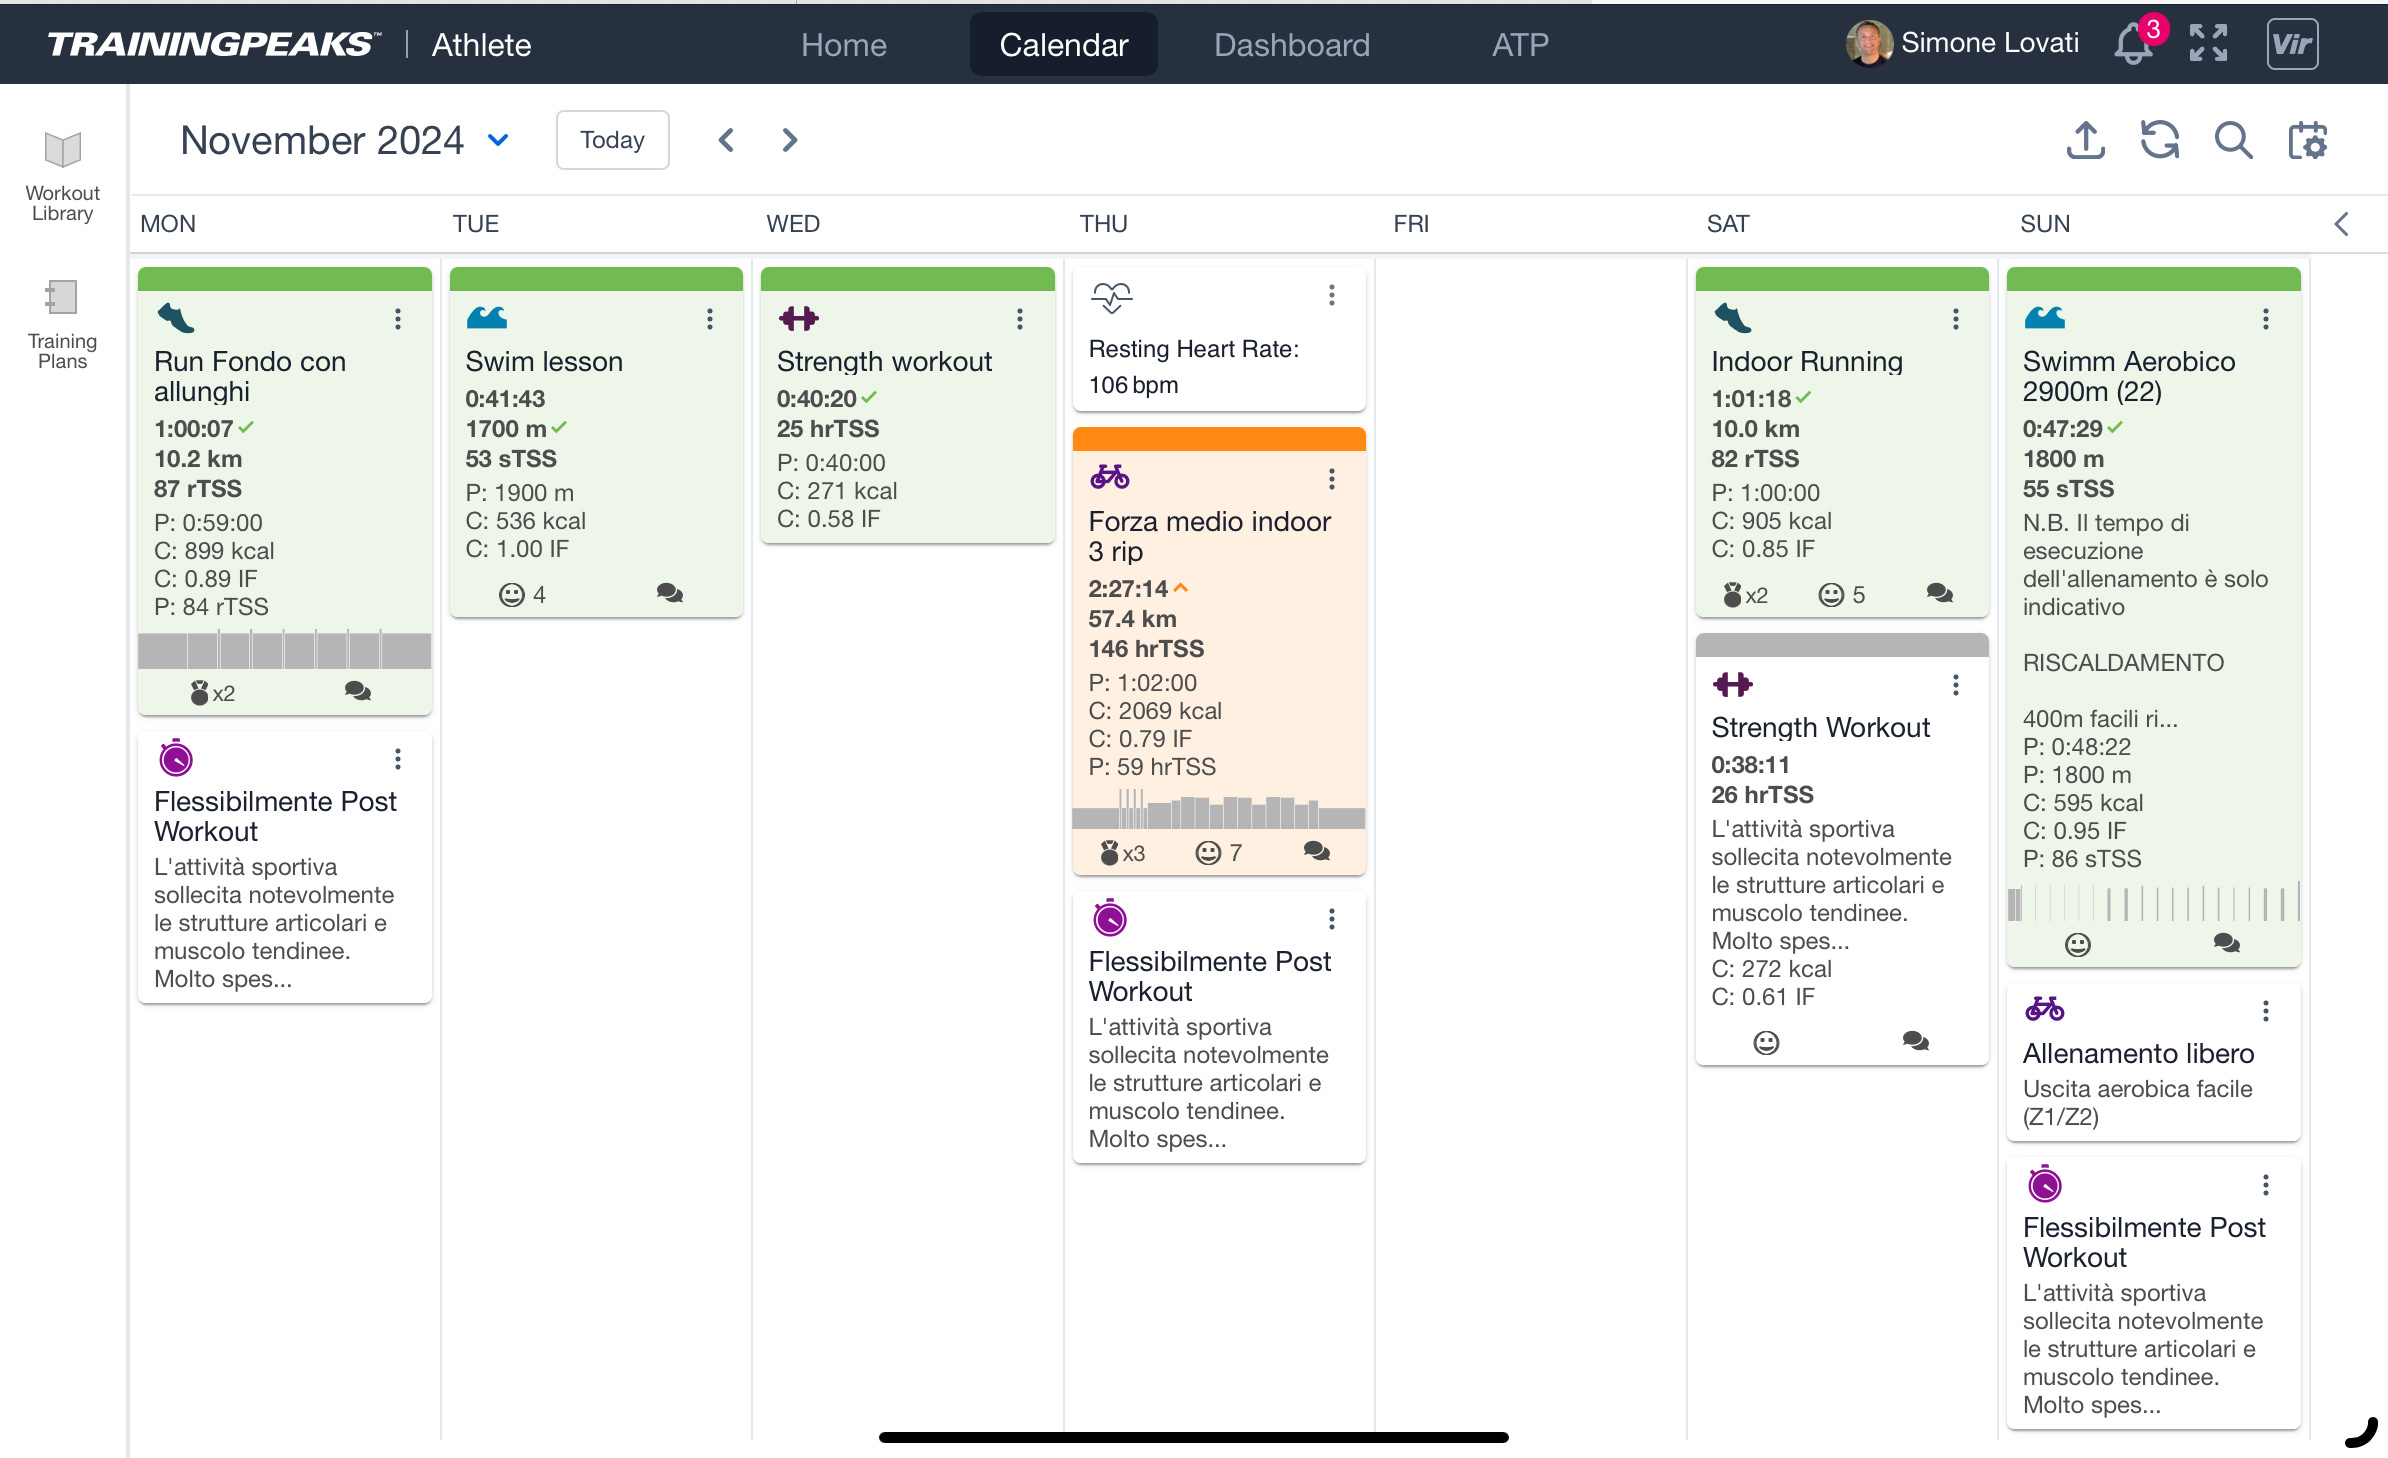Switch to the Dashboard tab
Viewport: 2388px width, 1458px height.
tap(1291, 45)
